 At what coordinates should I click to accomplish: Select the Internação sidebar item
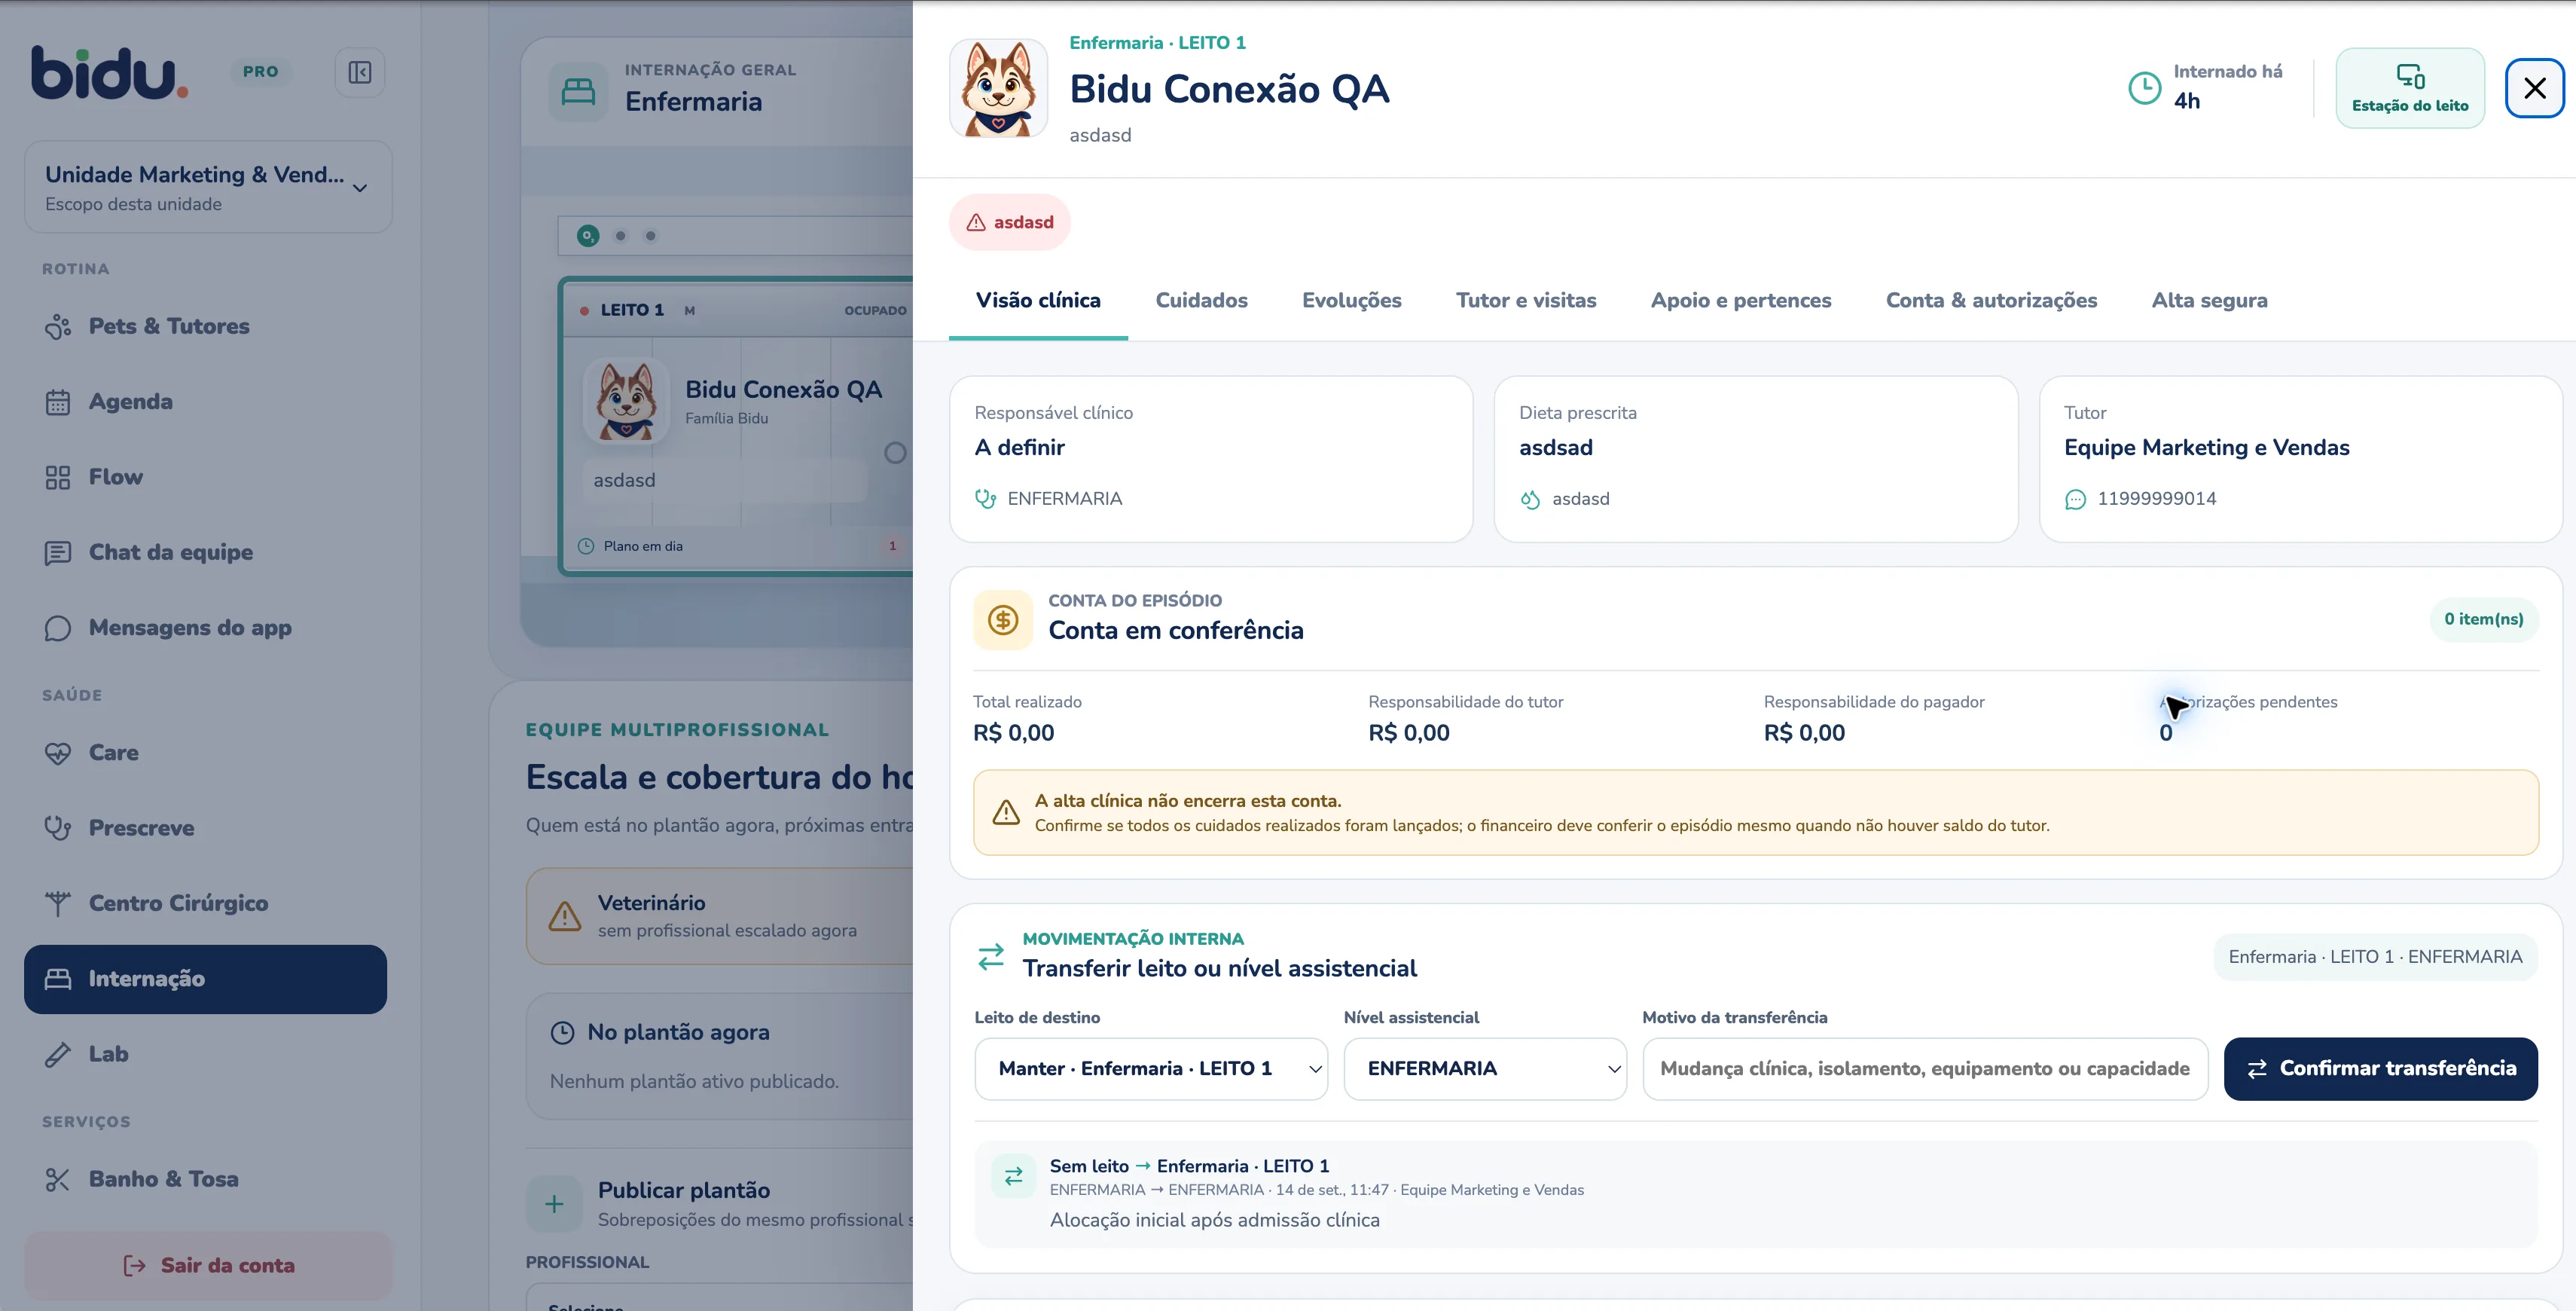205,979
